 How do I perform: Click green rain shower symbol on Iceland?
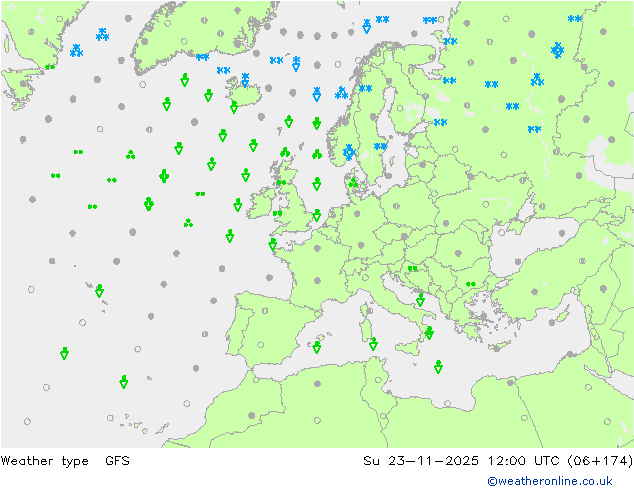(234, 107)
